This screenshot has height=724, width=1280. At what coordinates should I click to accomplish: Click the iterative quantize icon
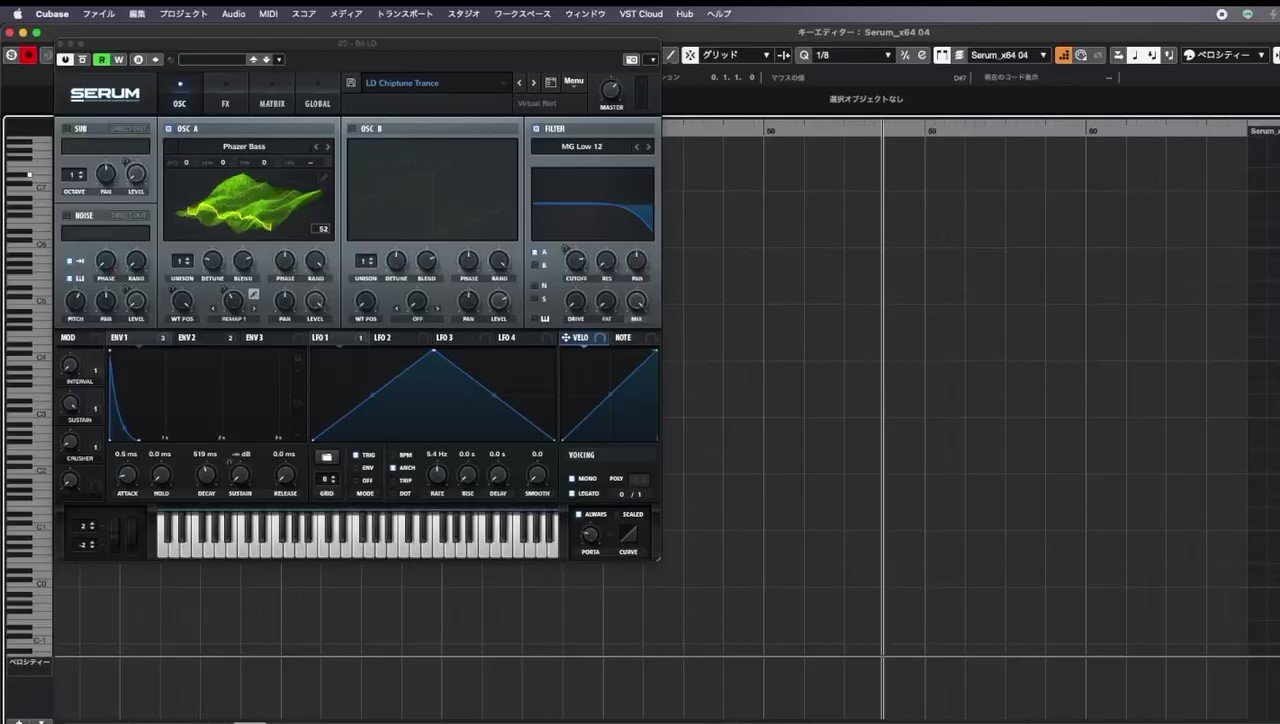tap(905, 55)
